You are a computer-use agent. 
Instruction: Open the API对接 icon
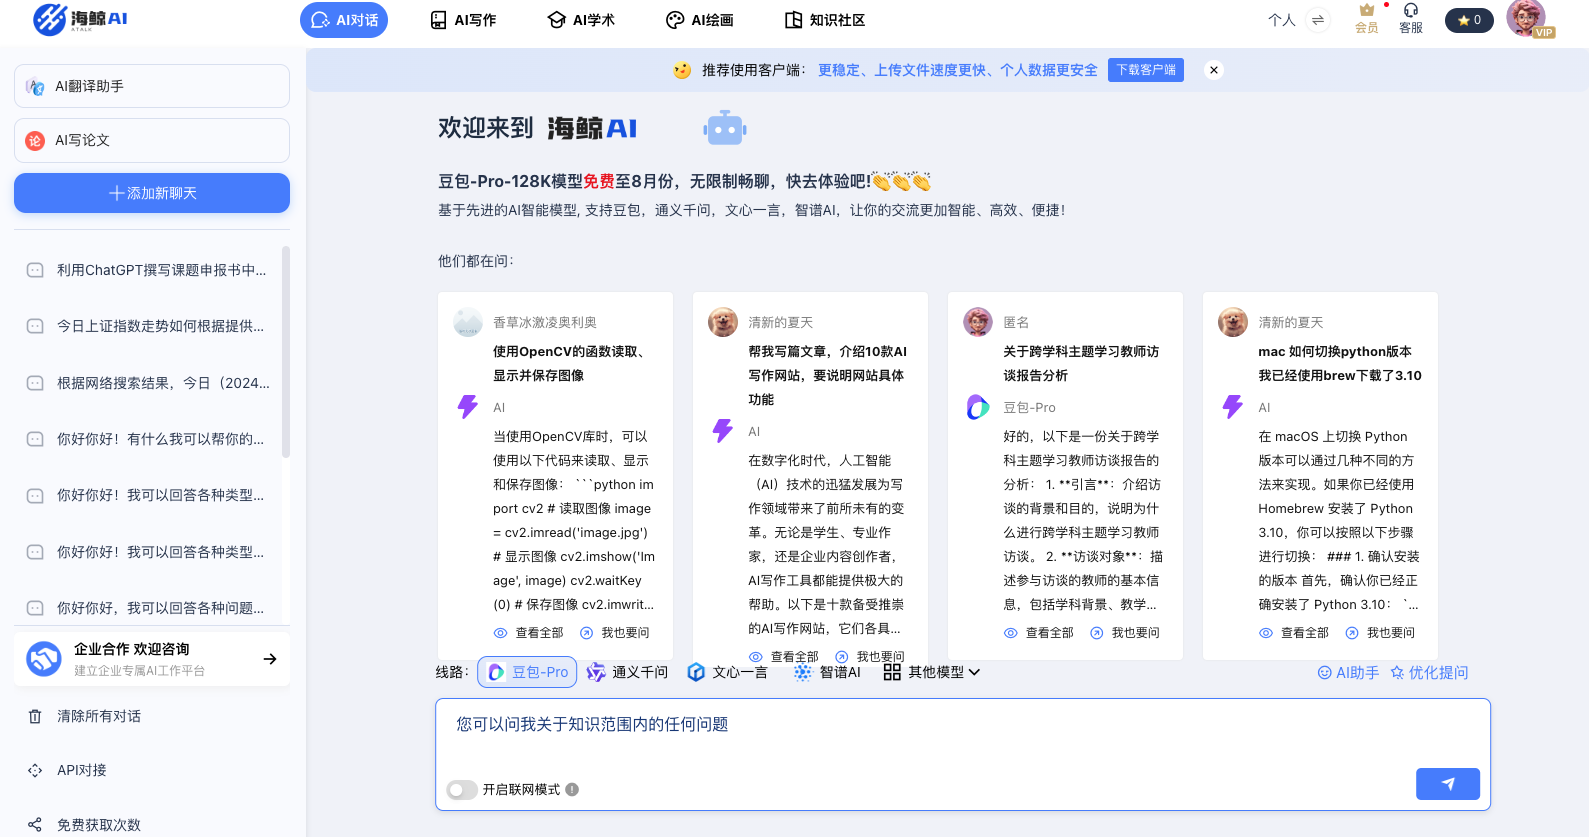35,770
